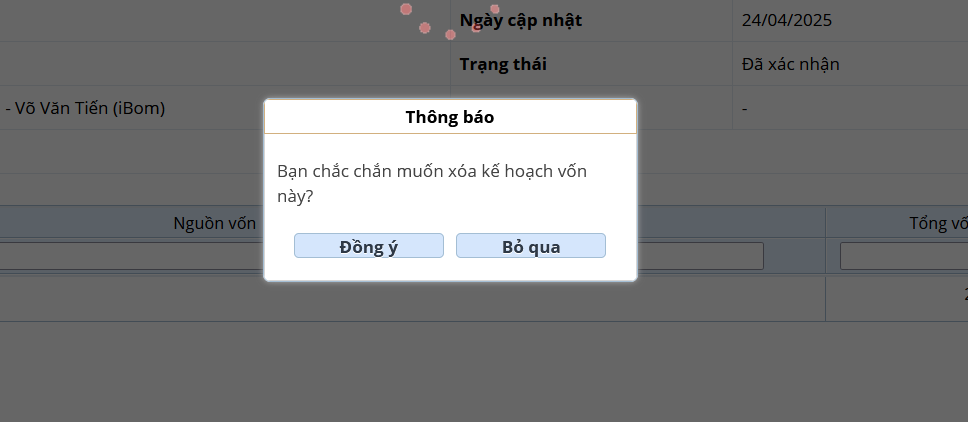Click the blank area below the table
Viewport: 968px width, 422px height.
[484, 372]
